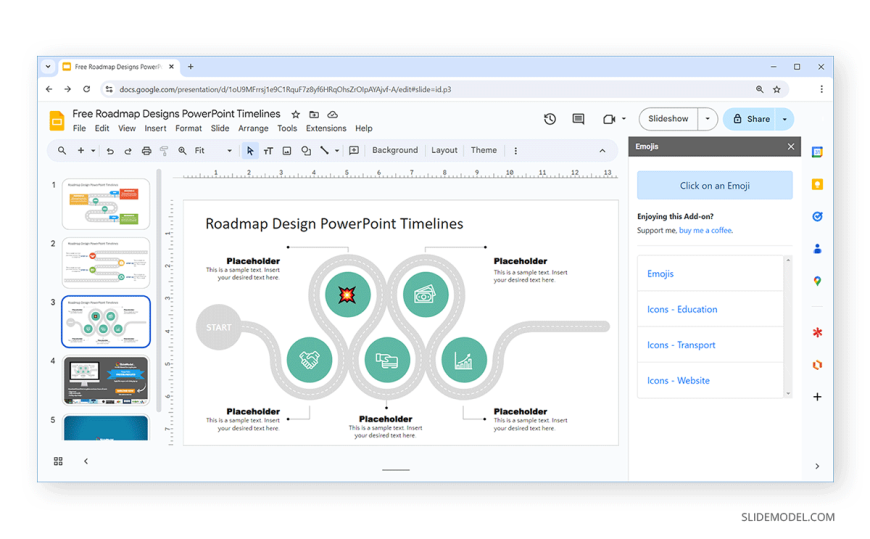The image size is (870, 539).
Task: Click the video call camera icon
Action: [609, 119]
